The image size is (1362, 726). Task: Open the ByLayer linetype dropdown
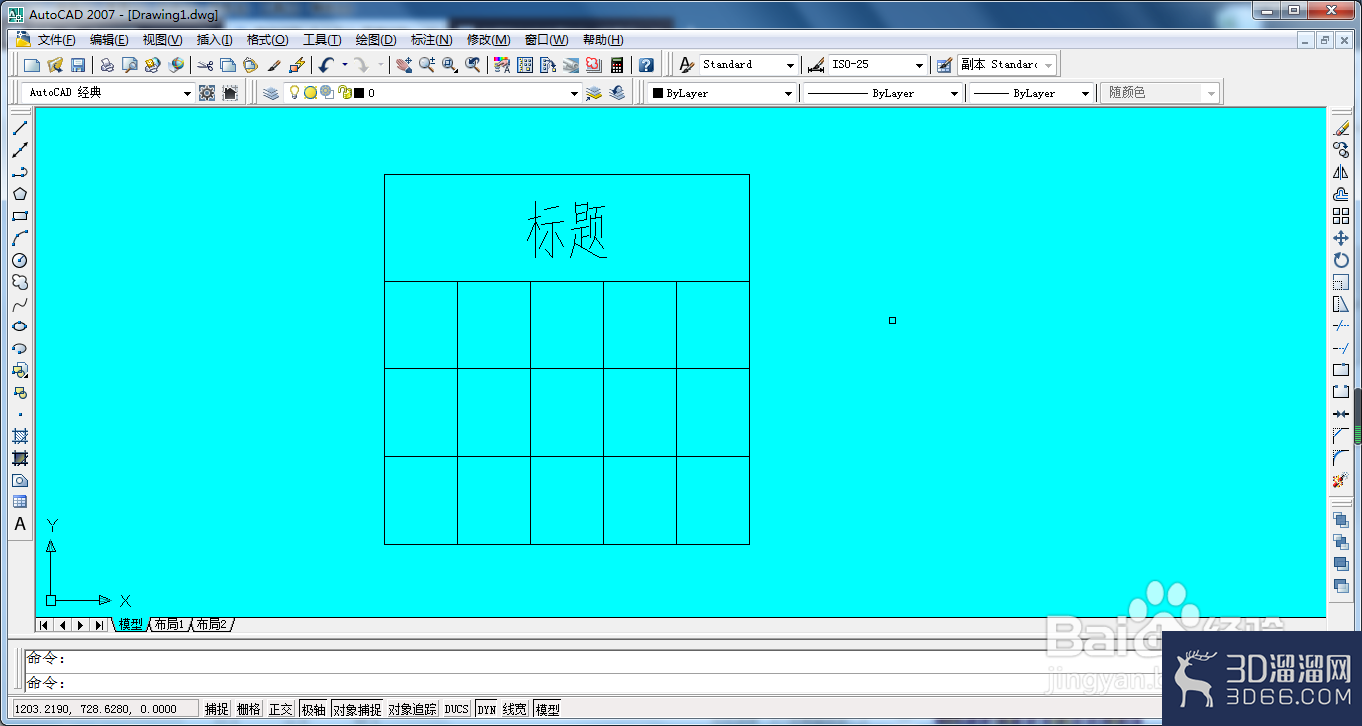pos(883,93)
